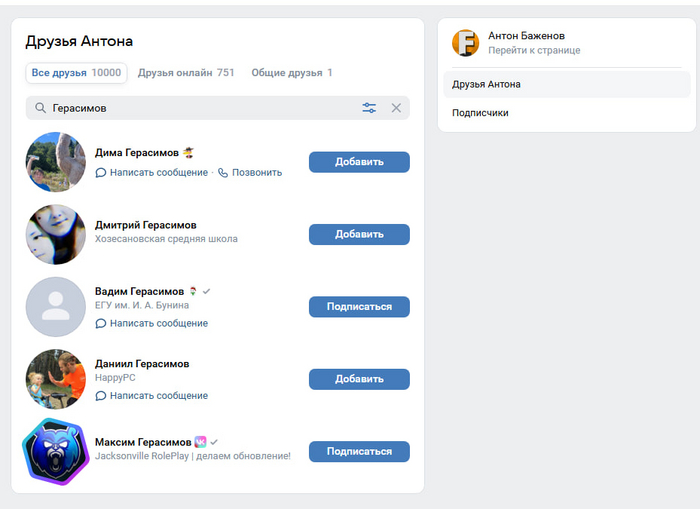The height and width of the screenshot is (509, 700).
Task: Click Антон Баженов profile avatar icon
Action: click(466, 42)
